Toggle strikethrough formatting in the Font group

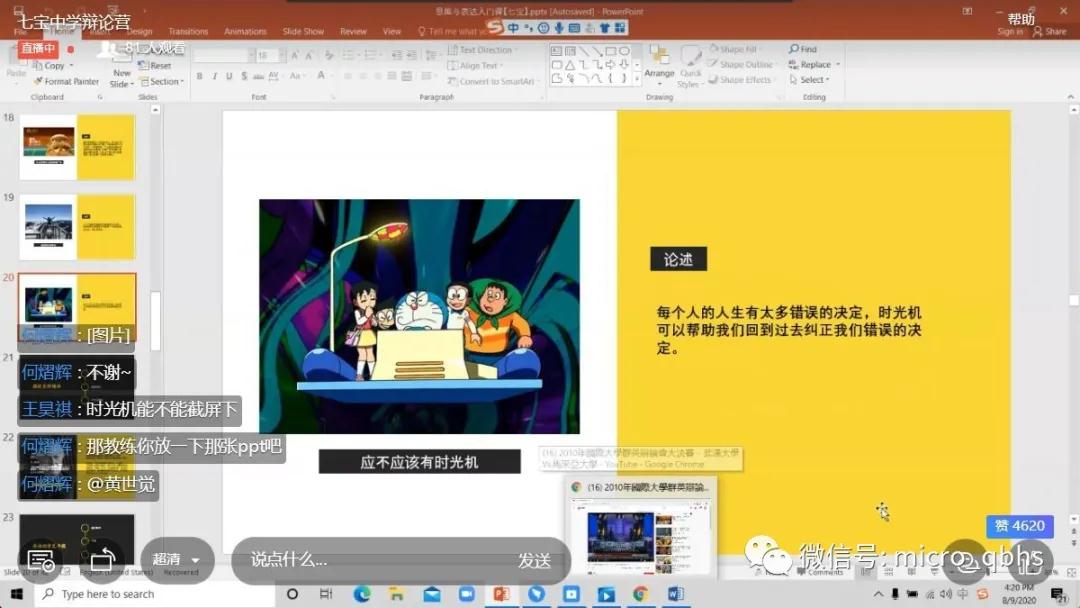(x=258, y=76)
